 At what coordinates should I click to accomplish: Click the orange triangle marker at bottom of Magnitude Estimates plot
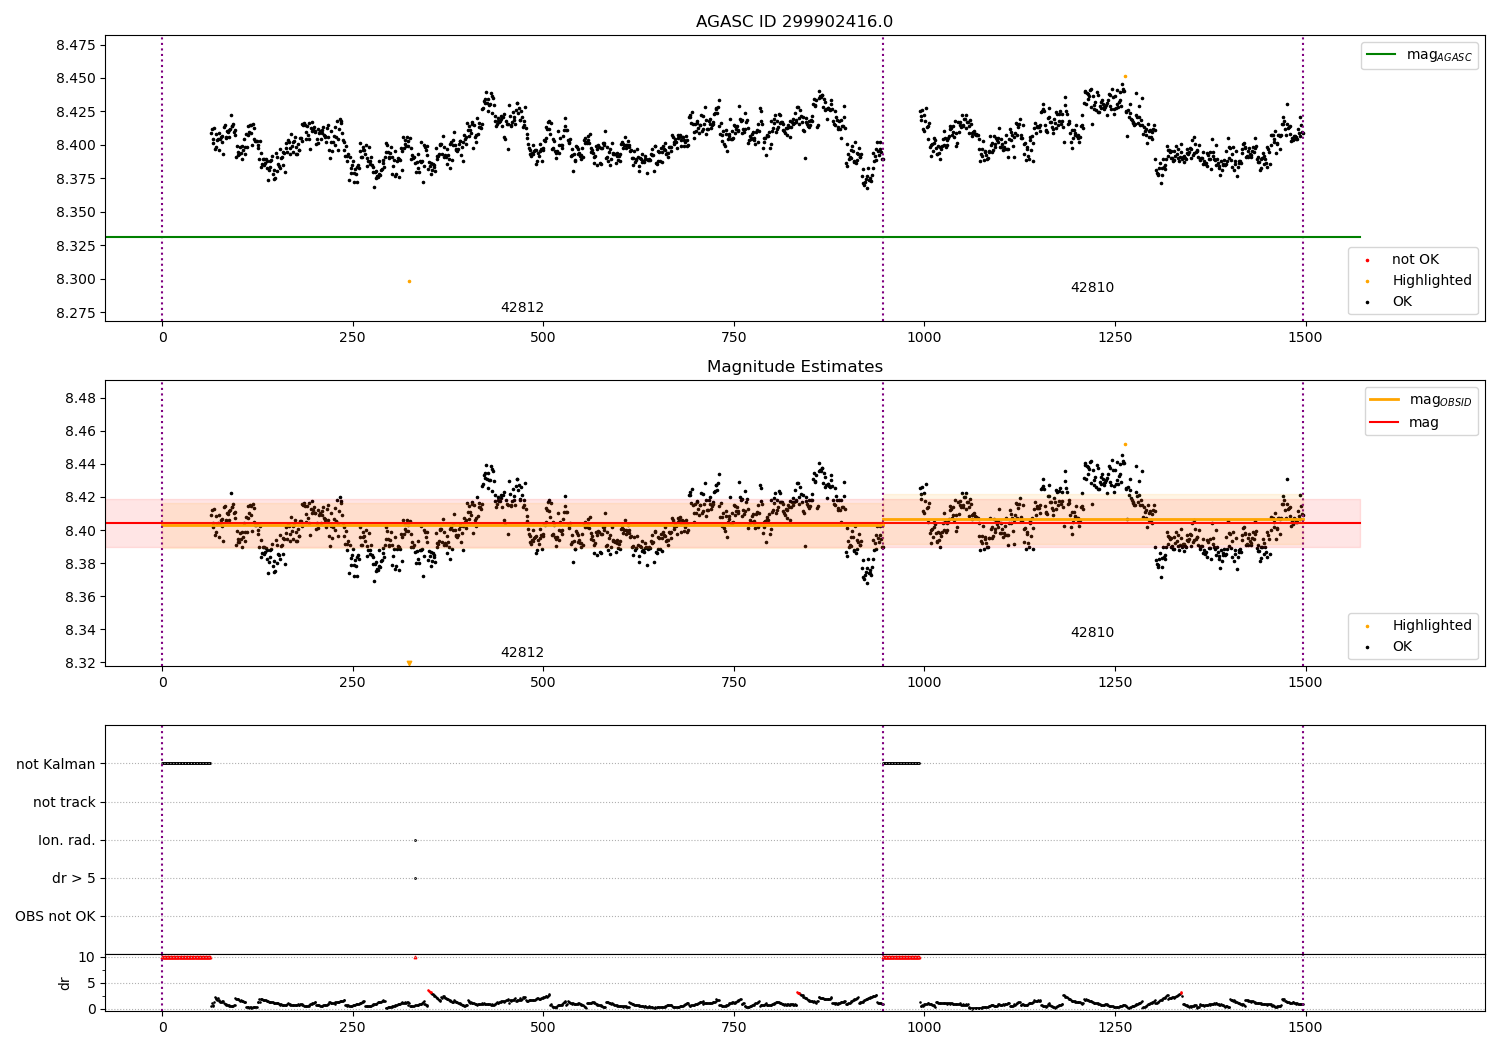coord(409,663)
